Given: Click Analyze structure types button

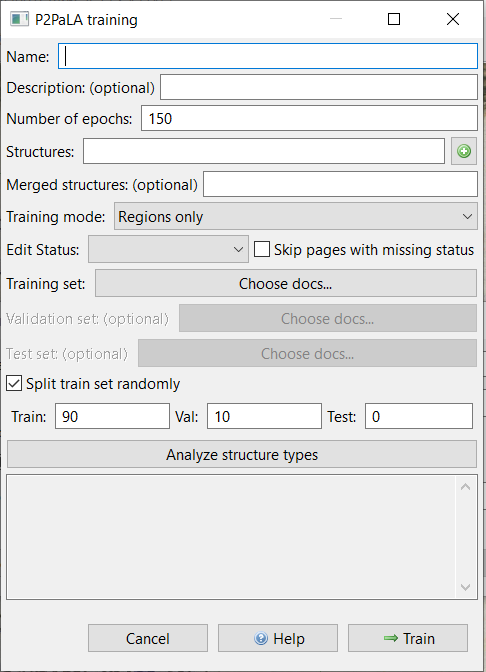Looking at the screenshot, I should pos(242,454).
